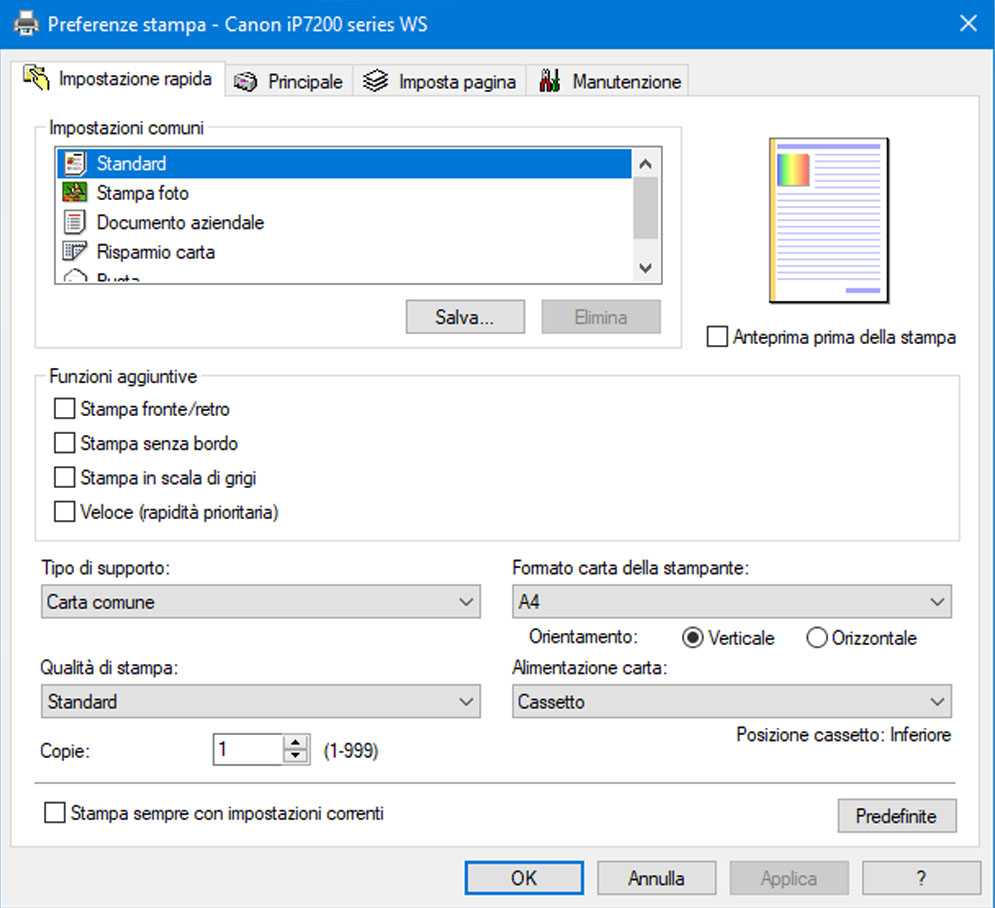Select Risparmio carta in settings list
995x908 pixels.
coord(345,252)
